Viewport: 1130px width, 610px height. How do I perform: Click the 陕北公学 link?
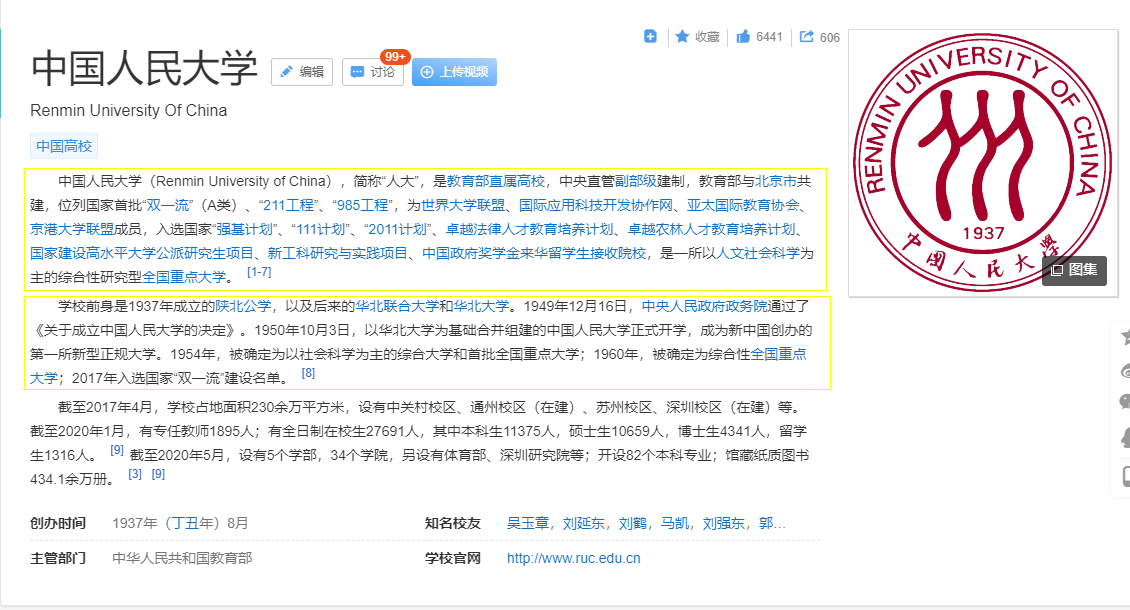point(243,306)
